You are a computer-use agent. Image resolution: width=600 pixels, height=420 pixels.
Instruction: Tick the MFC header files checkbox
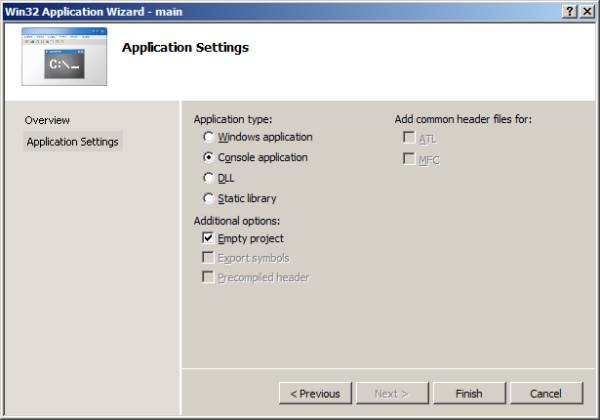pos(409,159)
